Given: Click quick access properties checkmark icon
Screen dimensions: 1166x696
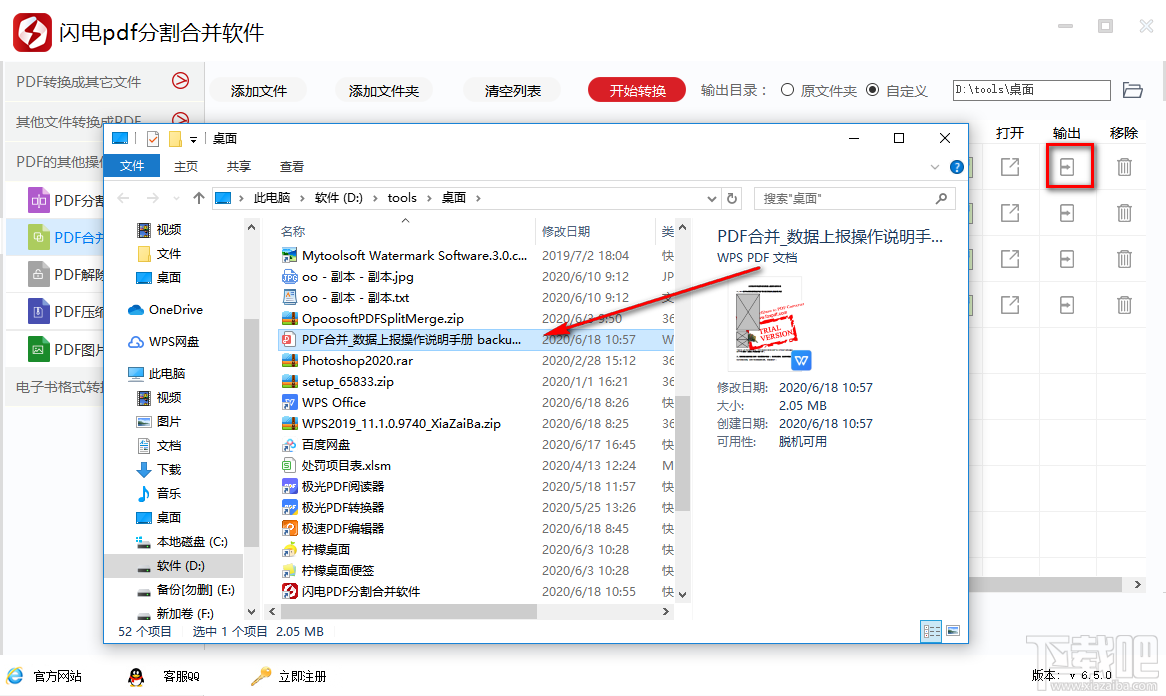Looking at the screenshot, I should [153, 138].
